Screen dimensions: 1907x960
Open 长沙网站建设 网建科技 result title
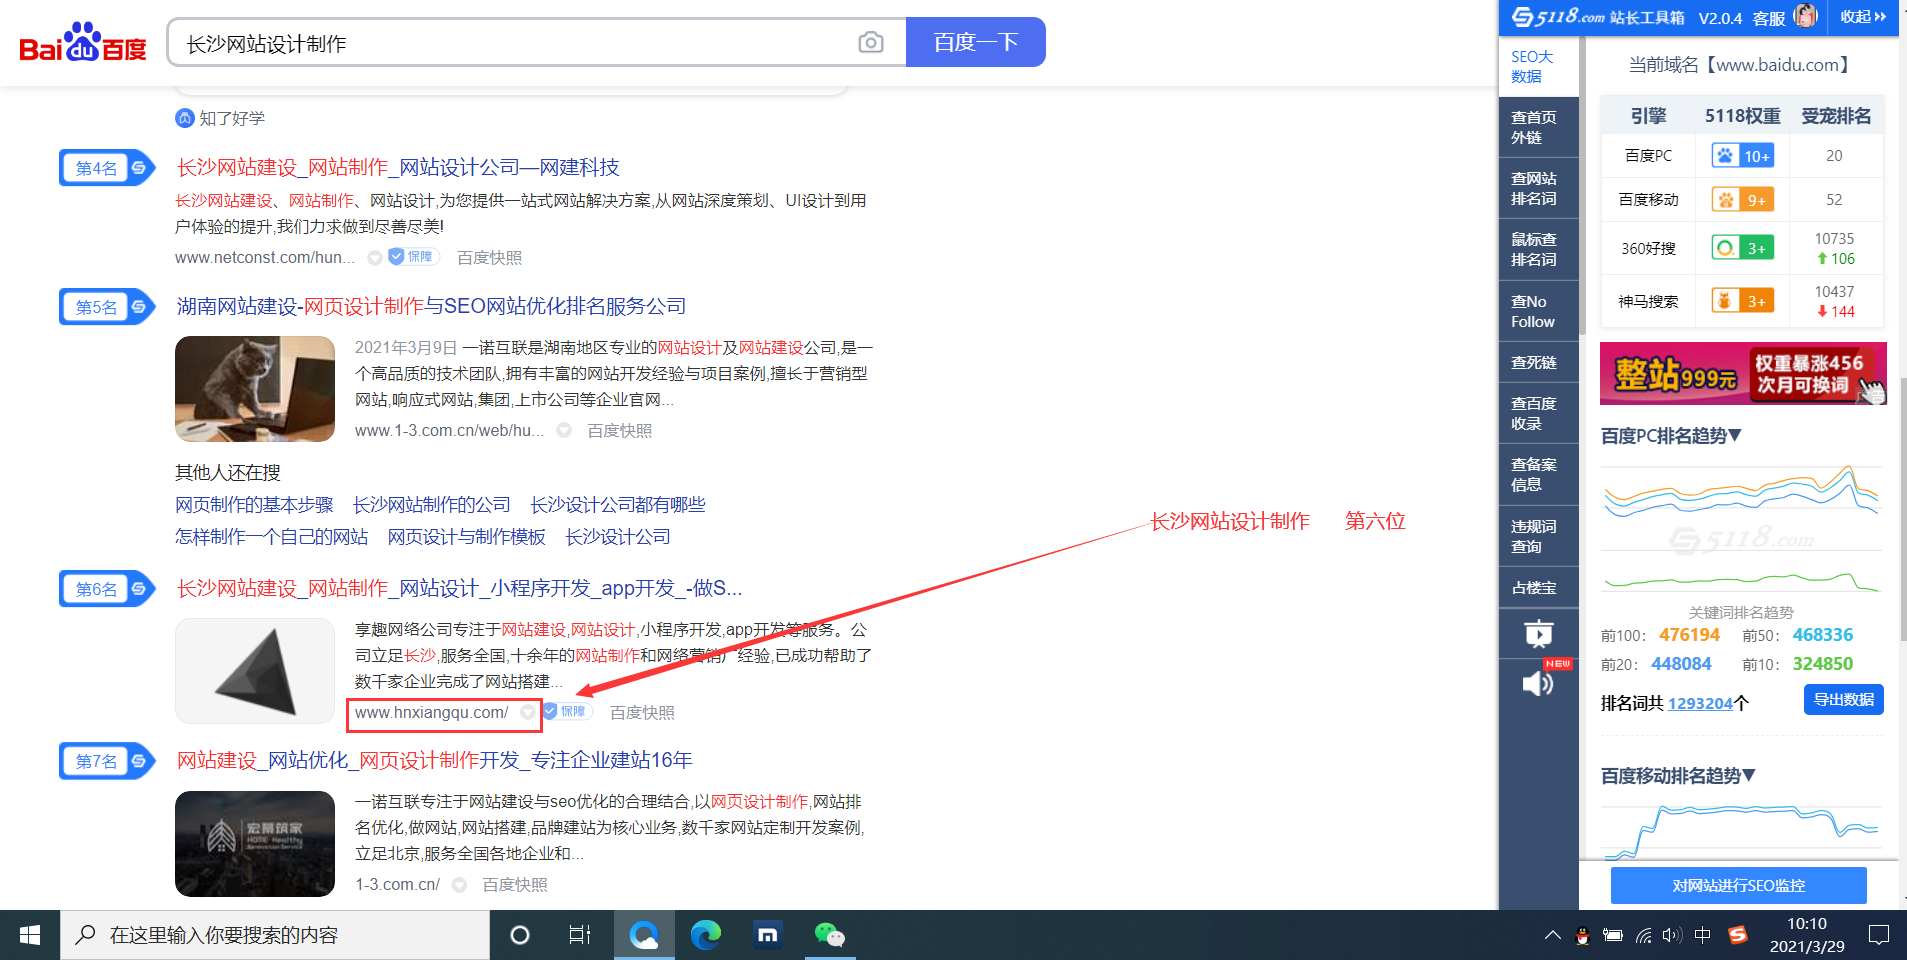pyautogui.click(x=398, y=168)
